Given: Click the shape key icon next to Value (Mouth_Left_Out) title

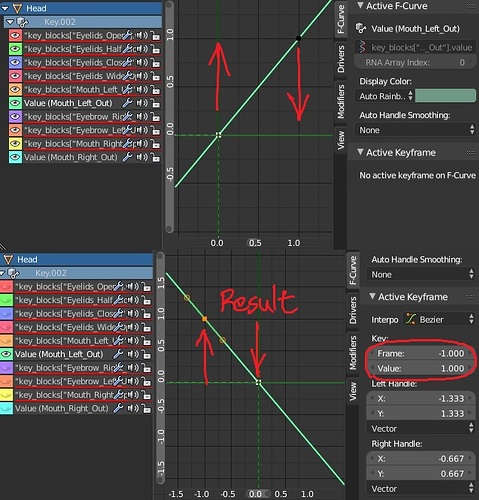Looking at the screenshot, I should 361,29.
